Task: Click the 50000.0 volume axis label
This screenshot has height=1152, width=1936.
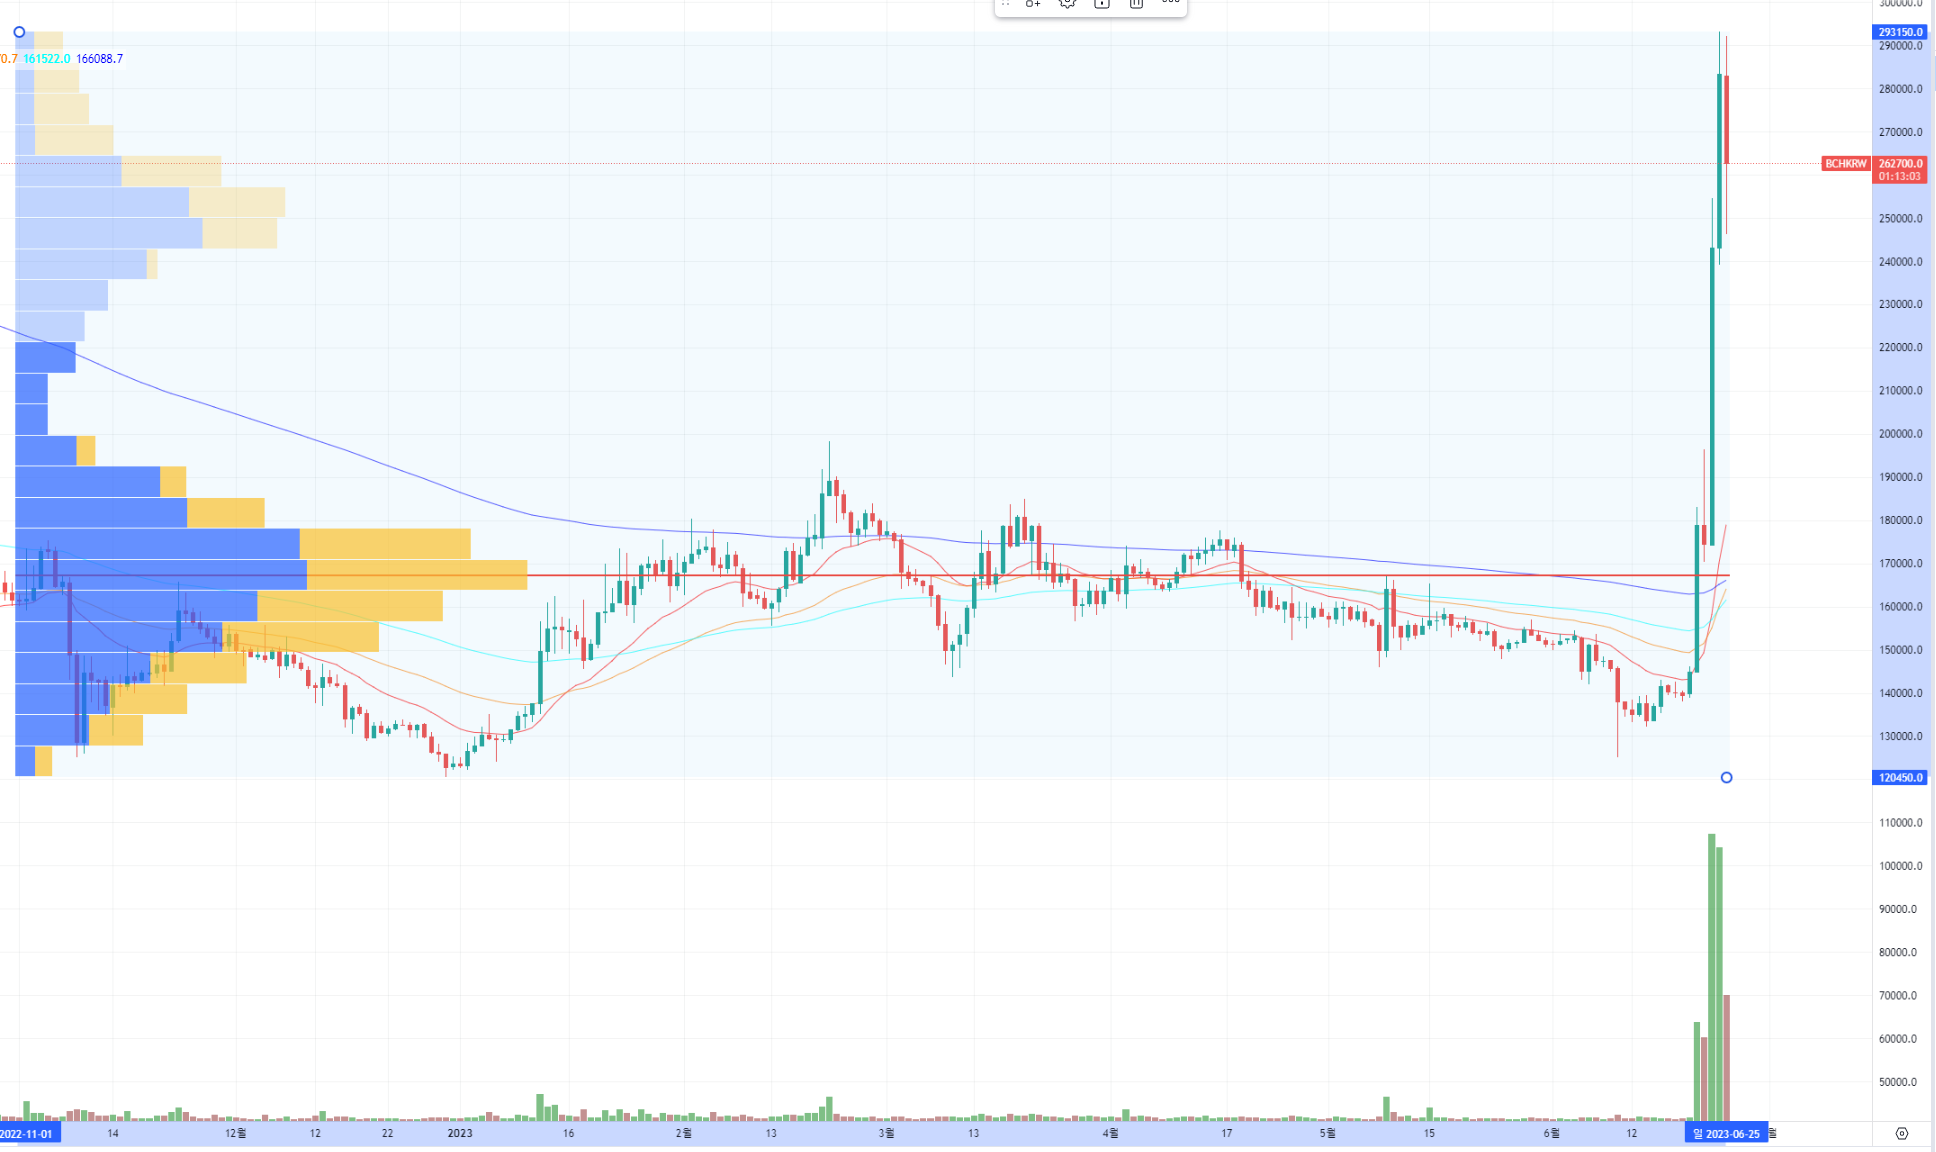Action: [1898, 1082]
